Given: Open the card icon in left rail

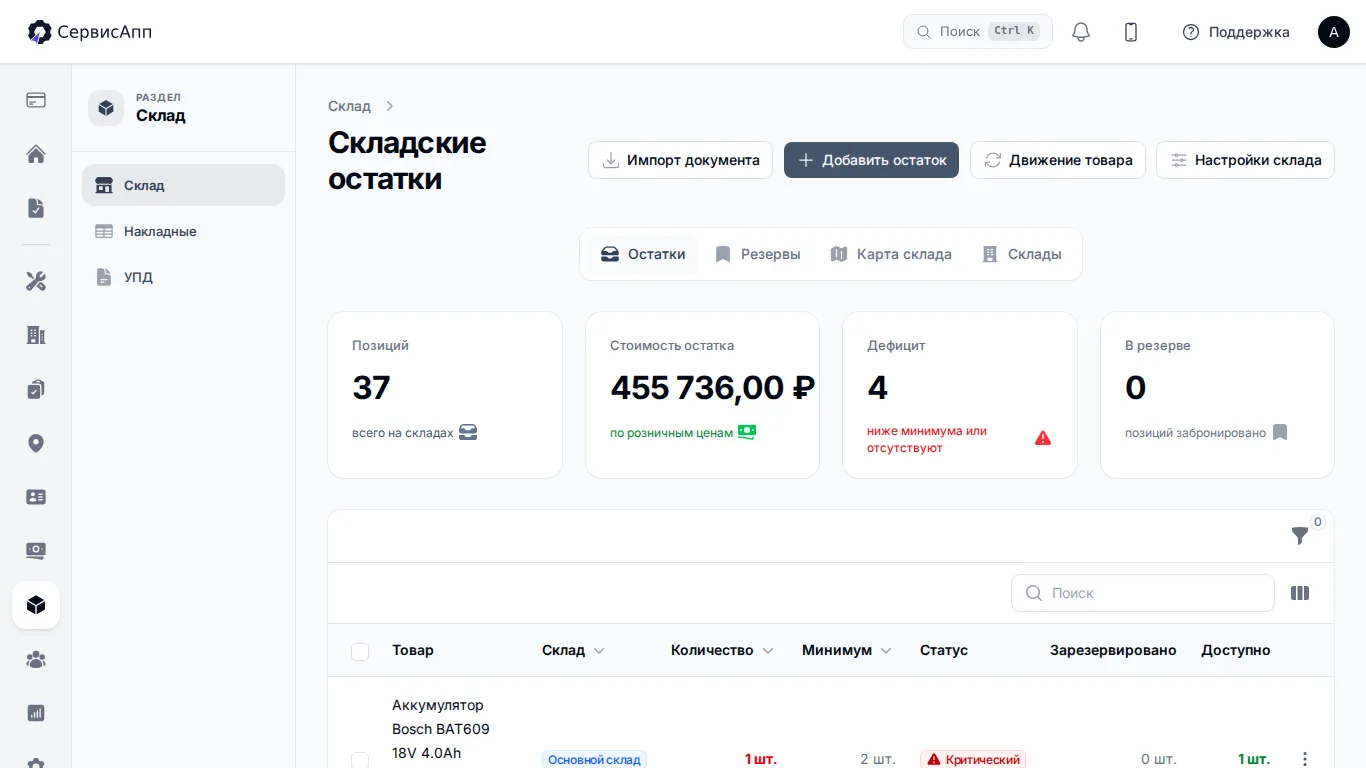Looking at the screenshot, I should pyautogui.click(x=36, y=100).
